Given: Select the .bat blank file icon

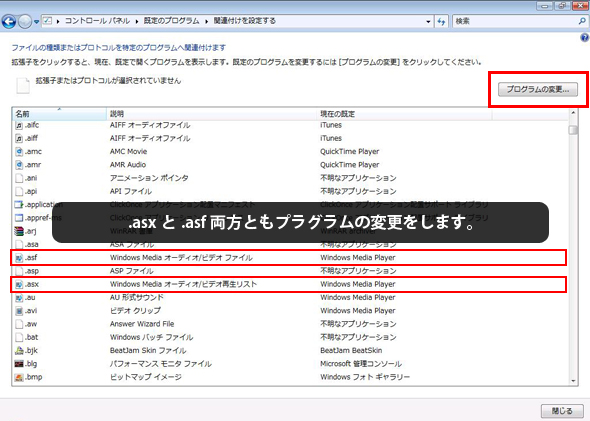Looking at the screenshot, I should pyautogui.click(x=19, y=337).
